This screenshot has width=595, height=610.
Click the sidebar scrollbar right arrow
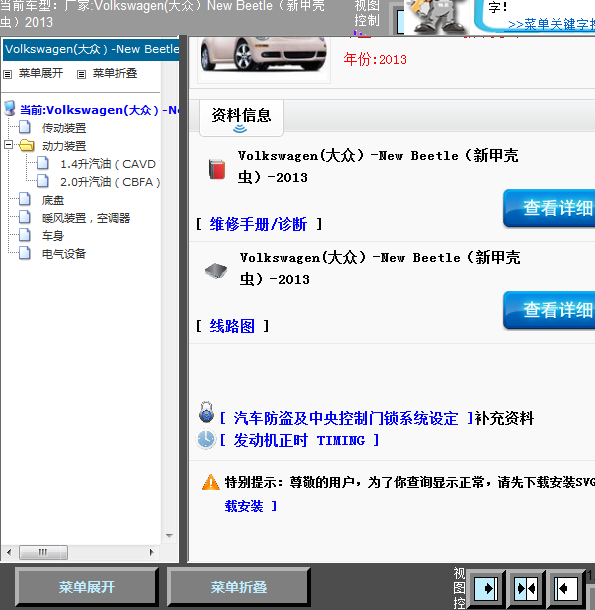[x=151, y=552]
